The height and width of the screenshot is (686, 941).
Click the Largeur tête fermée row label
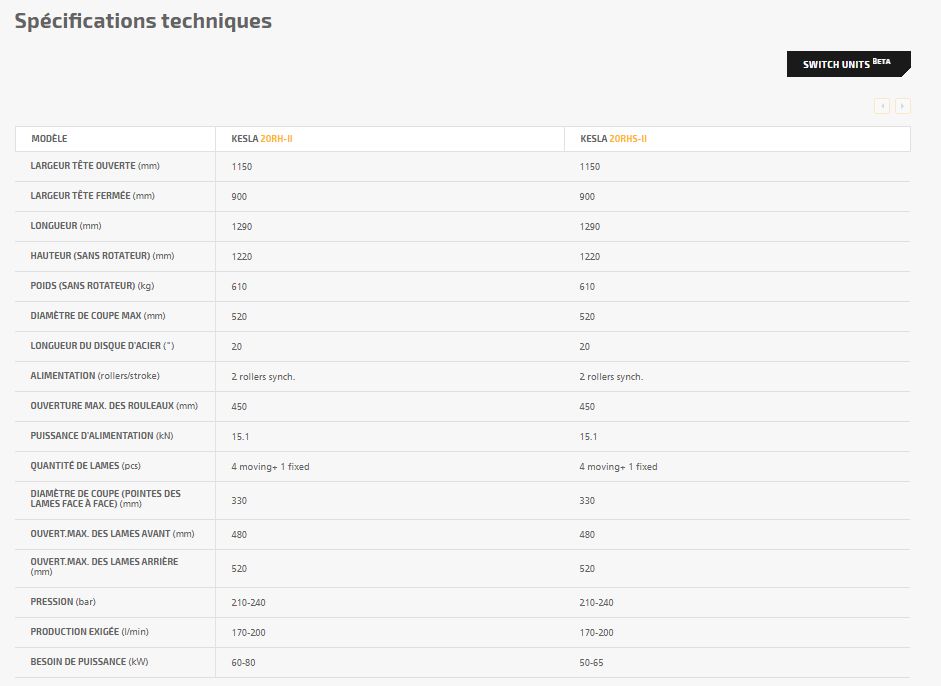93,196
